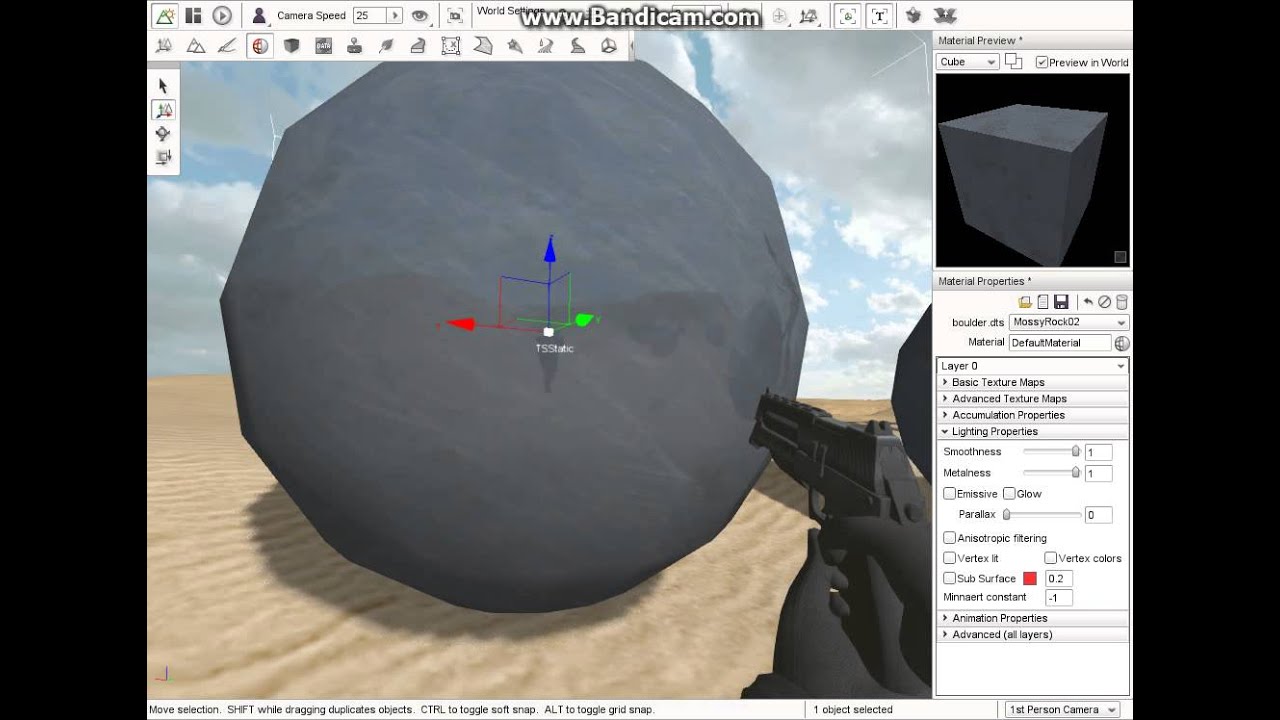The image size is (1280, 720).
Task: Collapse Lighting Properties section
Action: tap(1033, 431)
